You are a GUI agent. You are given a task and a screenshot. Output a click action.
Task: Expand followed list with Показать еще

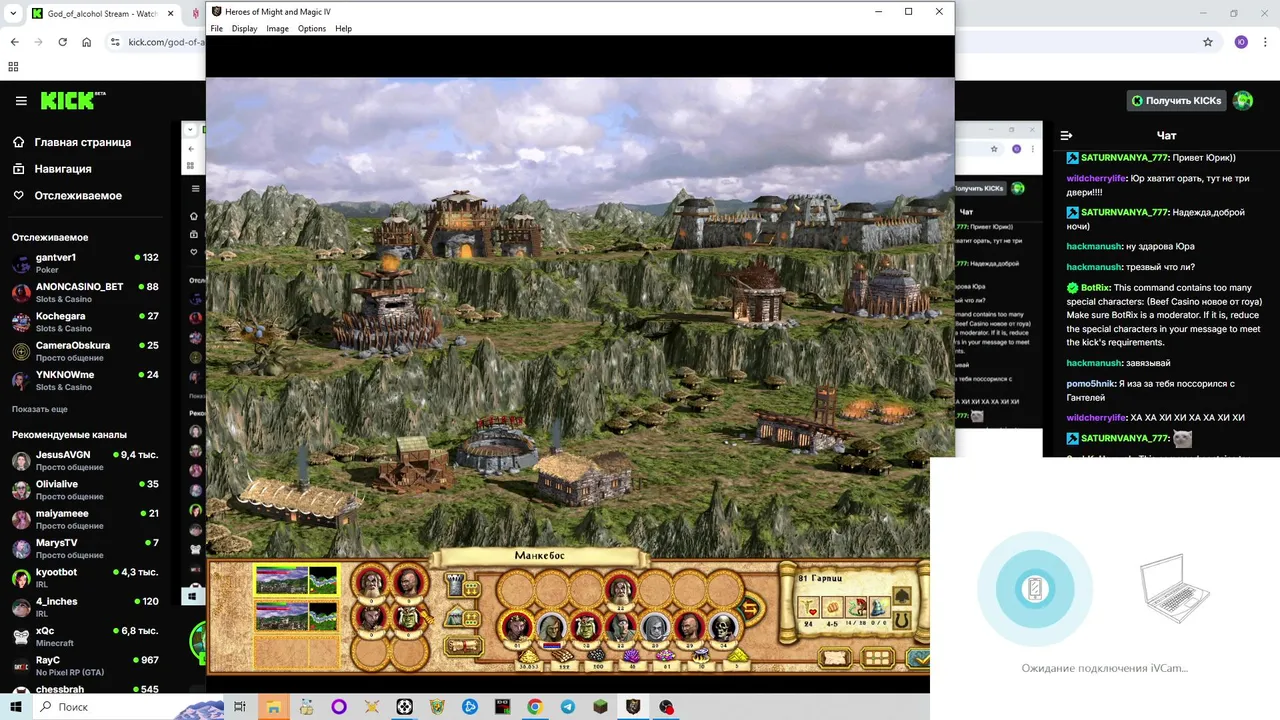(x=40, y=409)
